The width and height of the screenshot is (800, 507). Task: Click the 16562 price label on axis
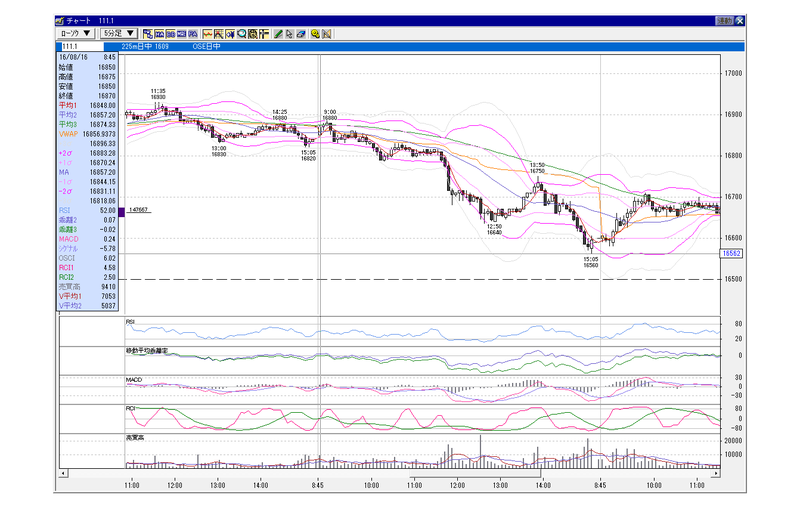pos(732,254)
